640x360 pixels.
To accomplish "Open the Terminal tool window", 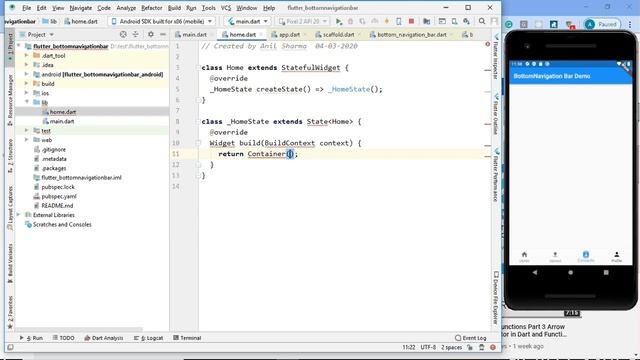I will point(187,338).
